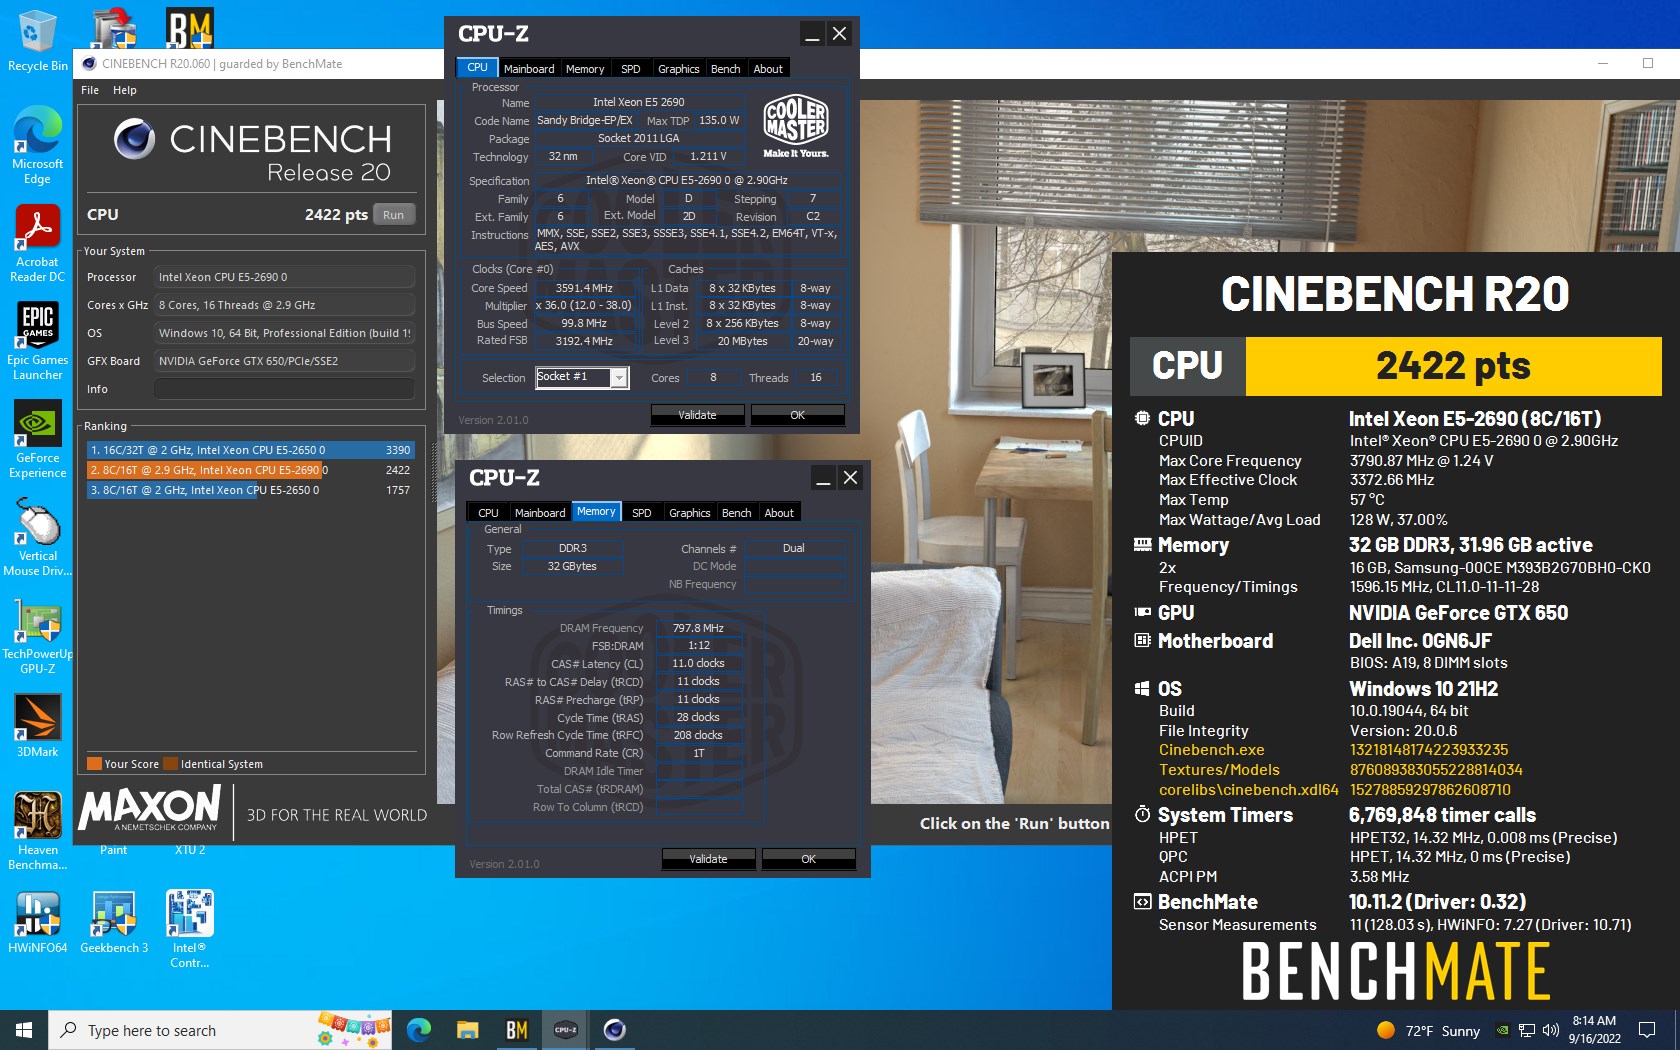Click OK in upper CPU-Z window
This screenshot has height=1050, width=1680.
pyautogui.click(x=797, y=415)
